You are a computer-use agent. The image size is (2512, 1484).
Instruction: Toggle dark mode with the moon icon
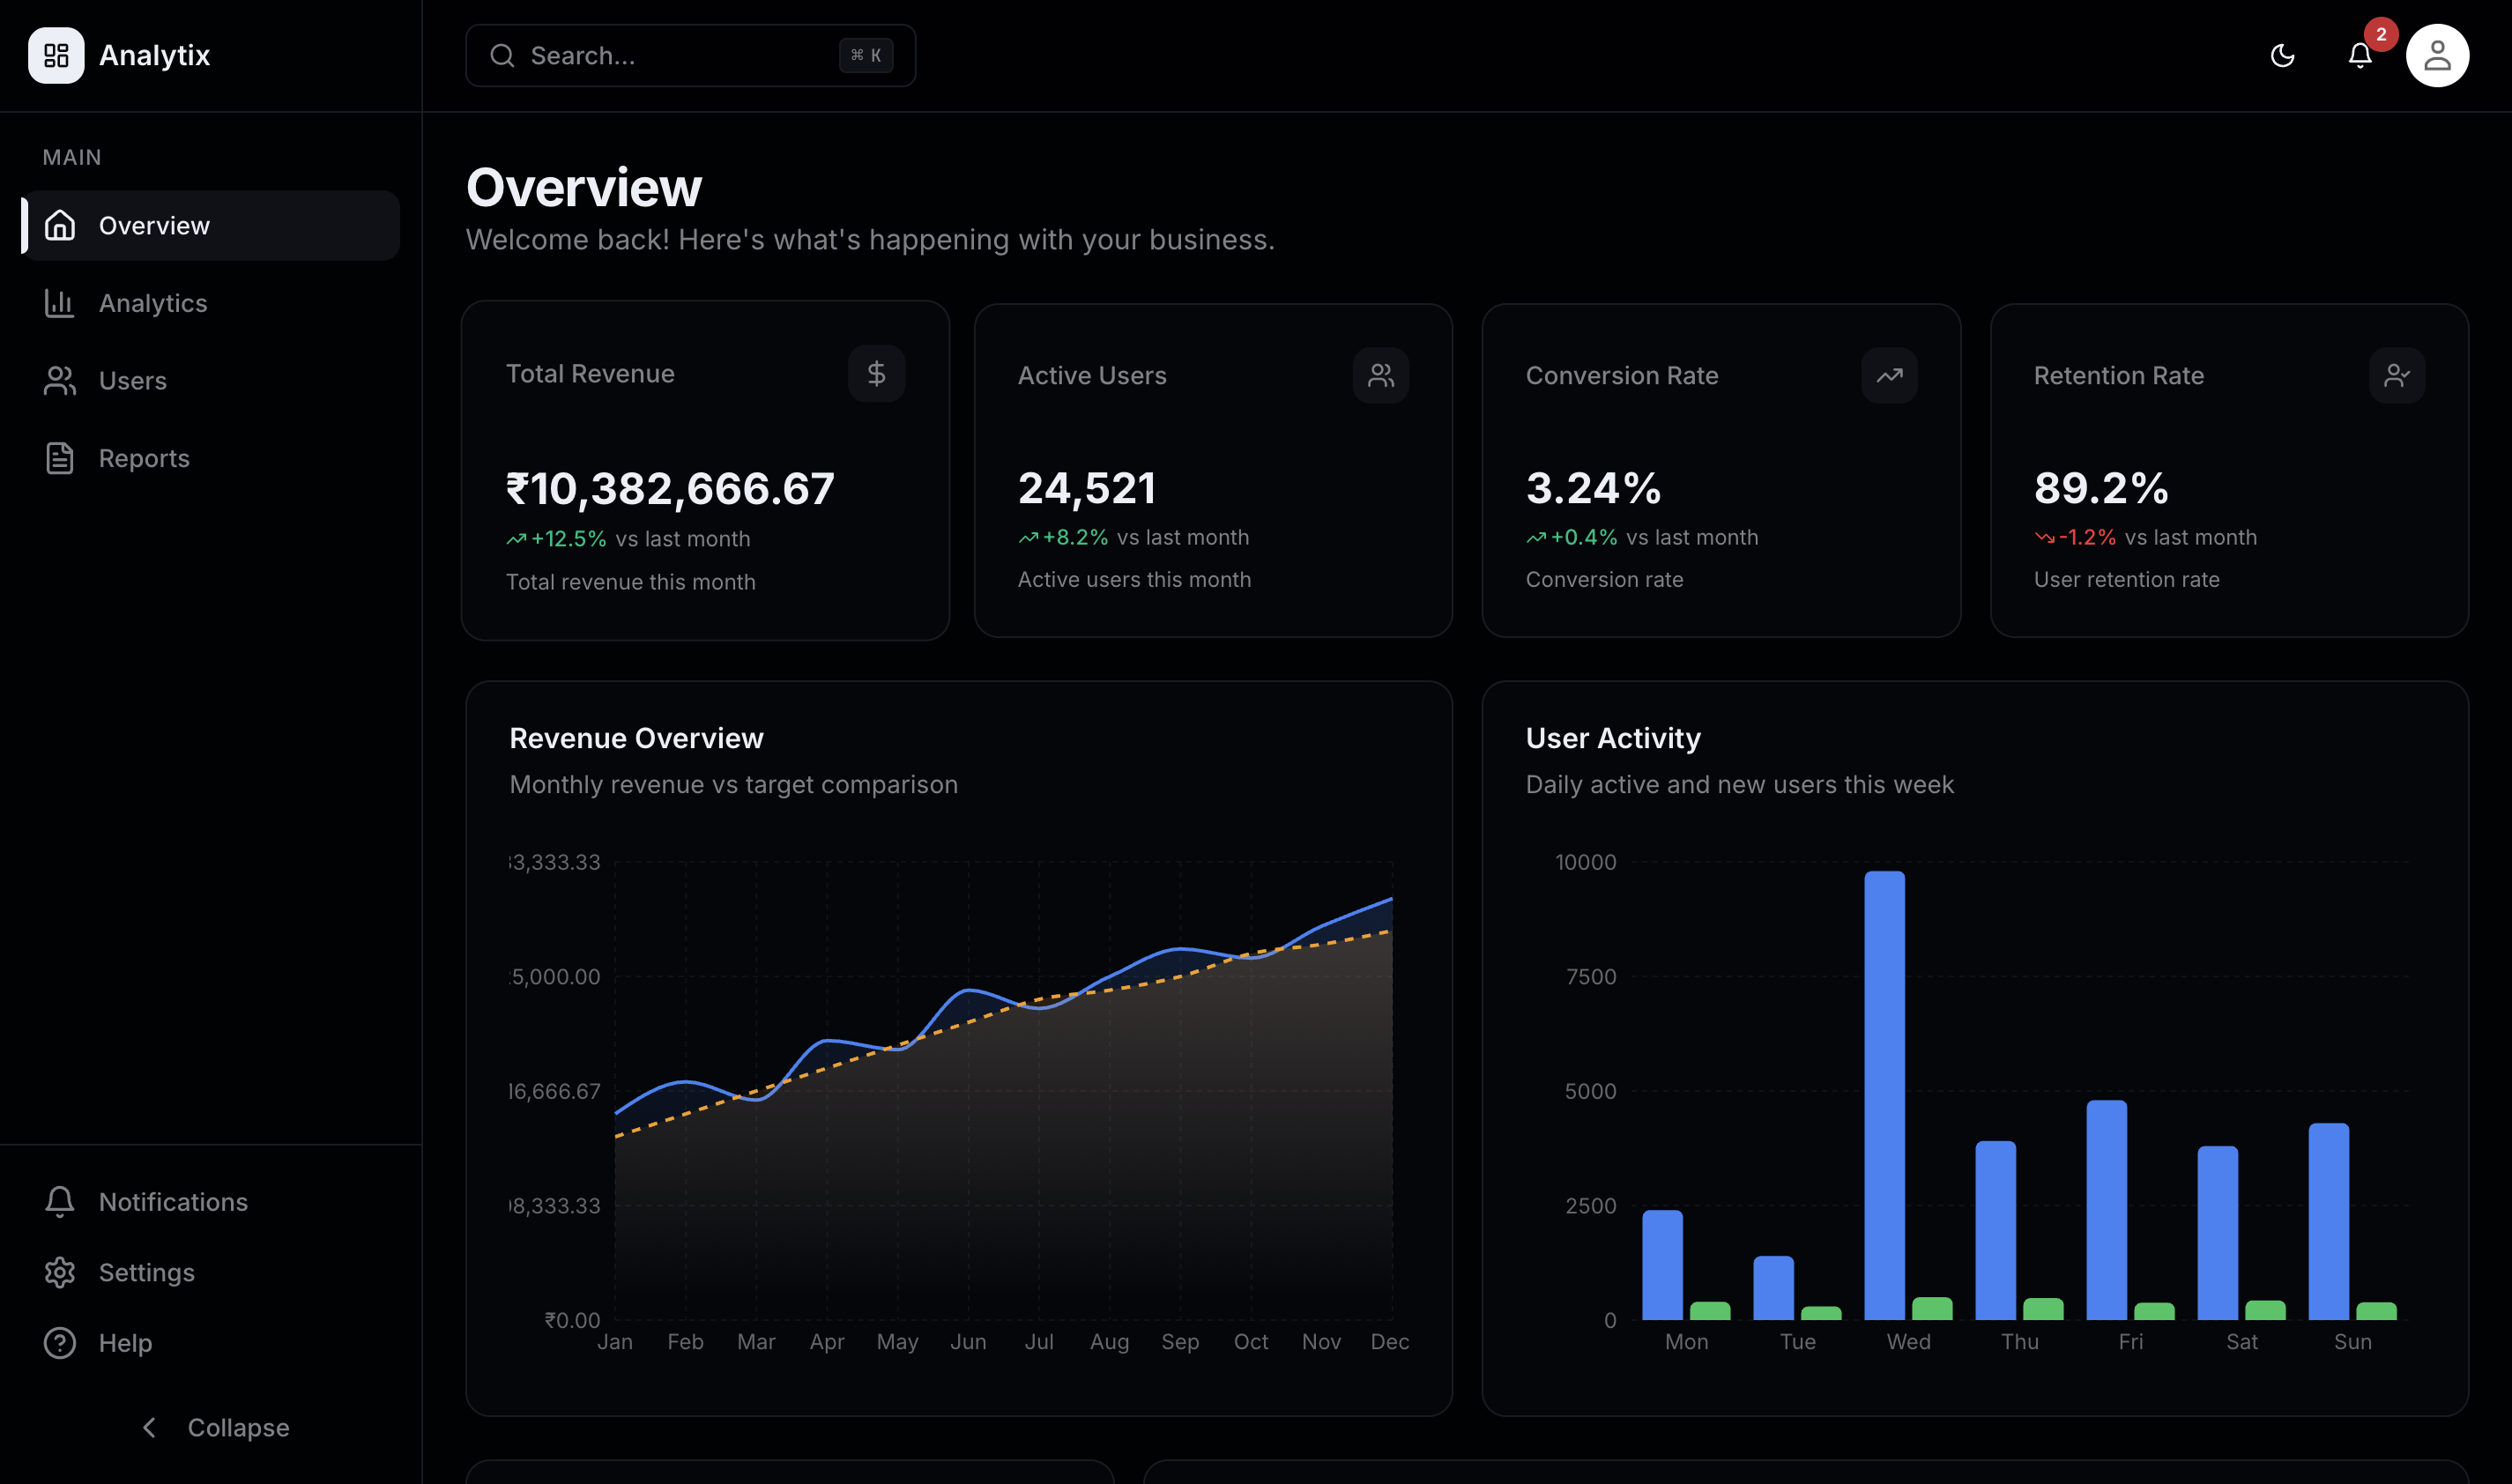[2282, 55]
